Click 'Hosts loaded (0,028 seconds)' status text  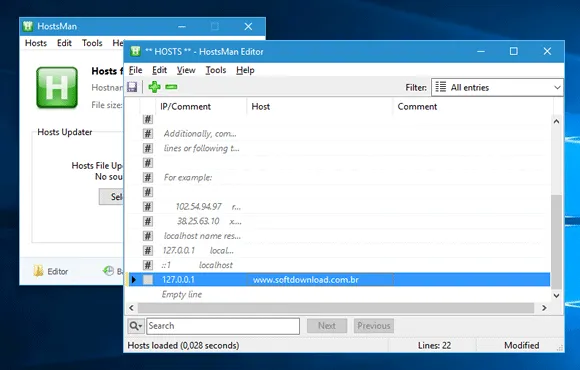pyautogui.click(x=183, y=346)
